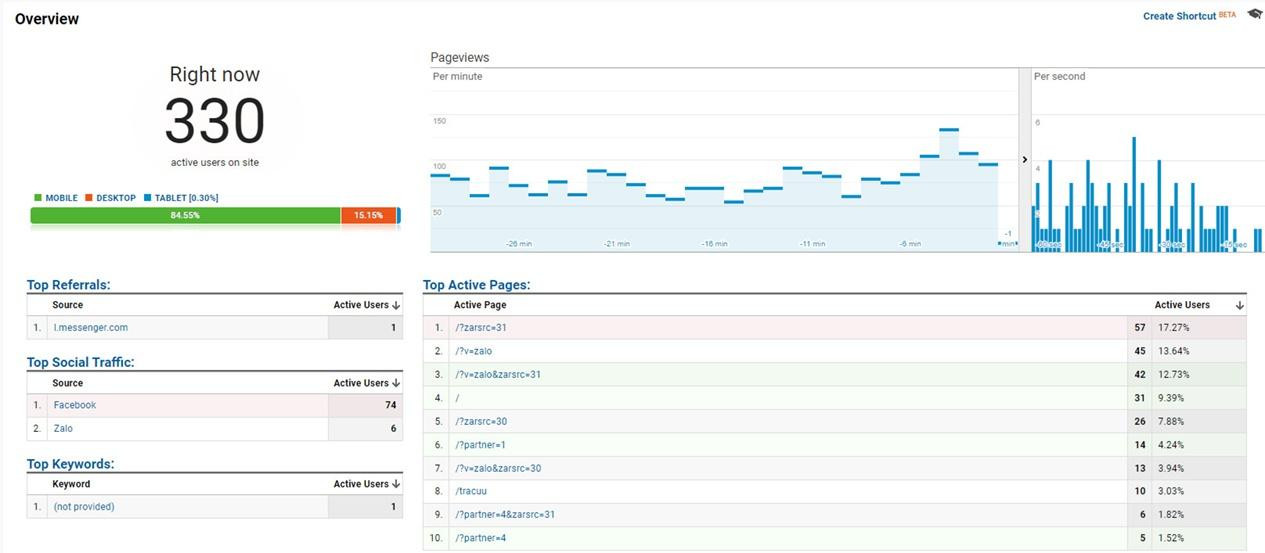This screenshot has height=553, width=1265.
Task: Click the green 84.55% mobile bar segment
Action: click(185, 215)
